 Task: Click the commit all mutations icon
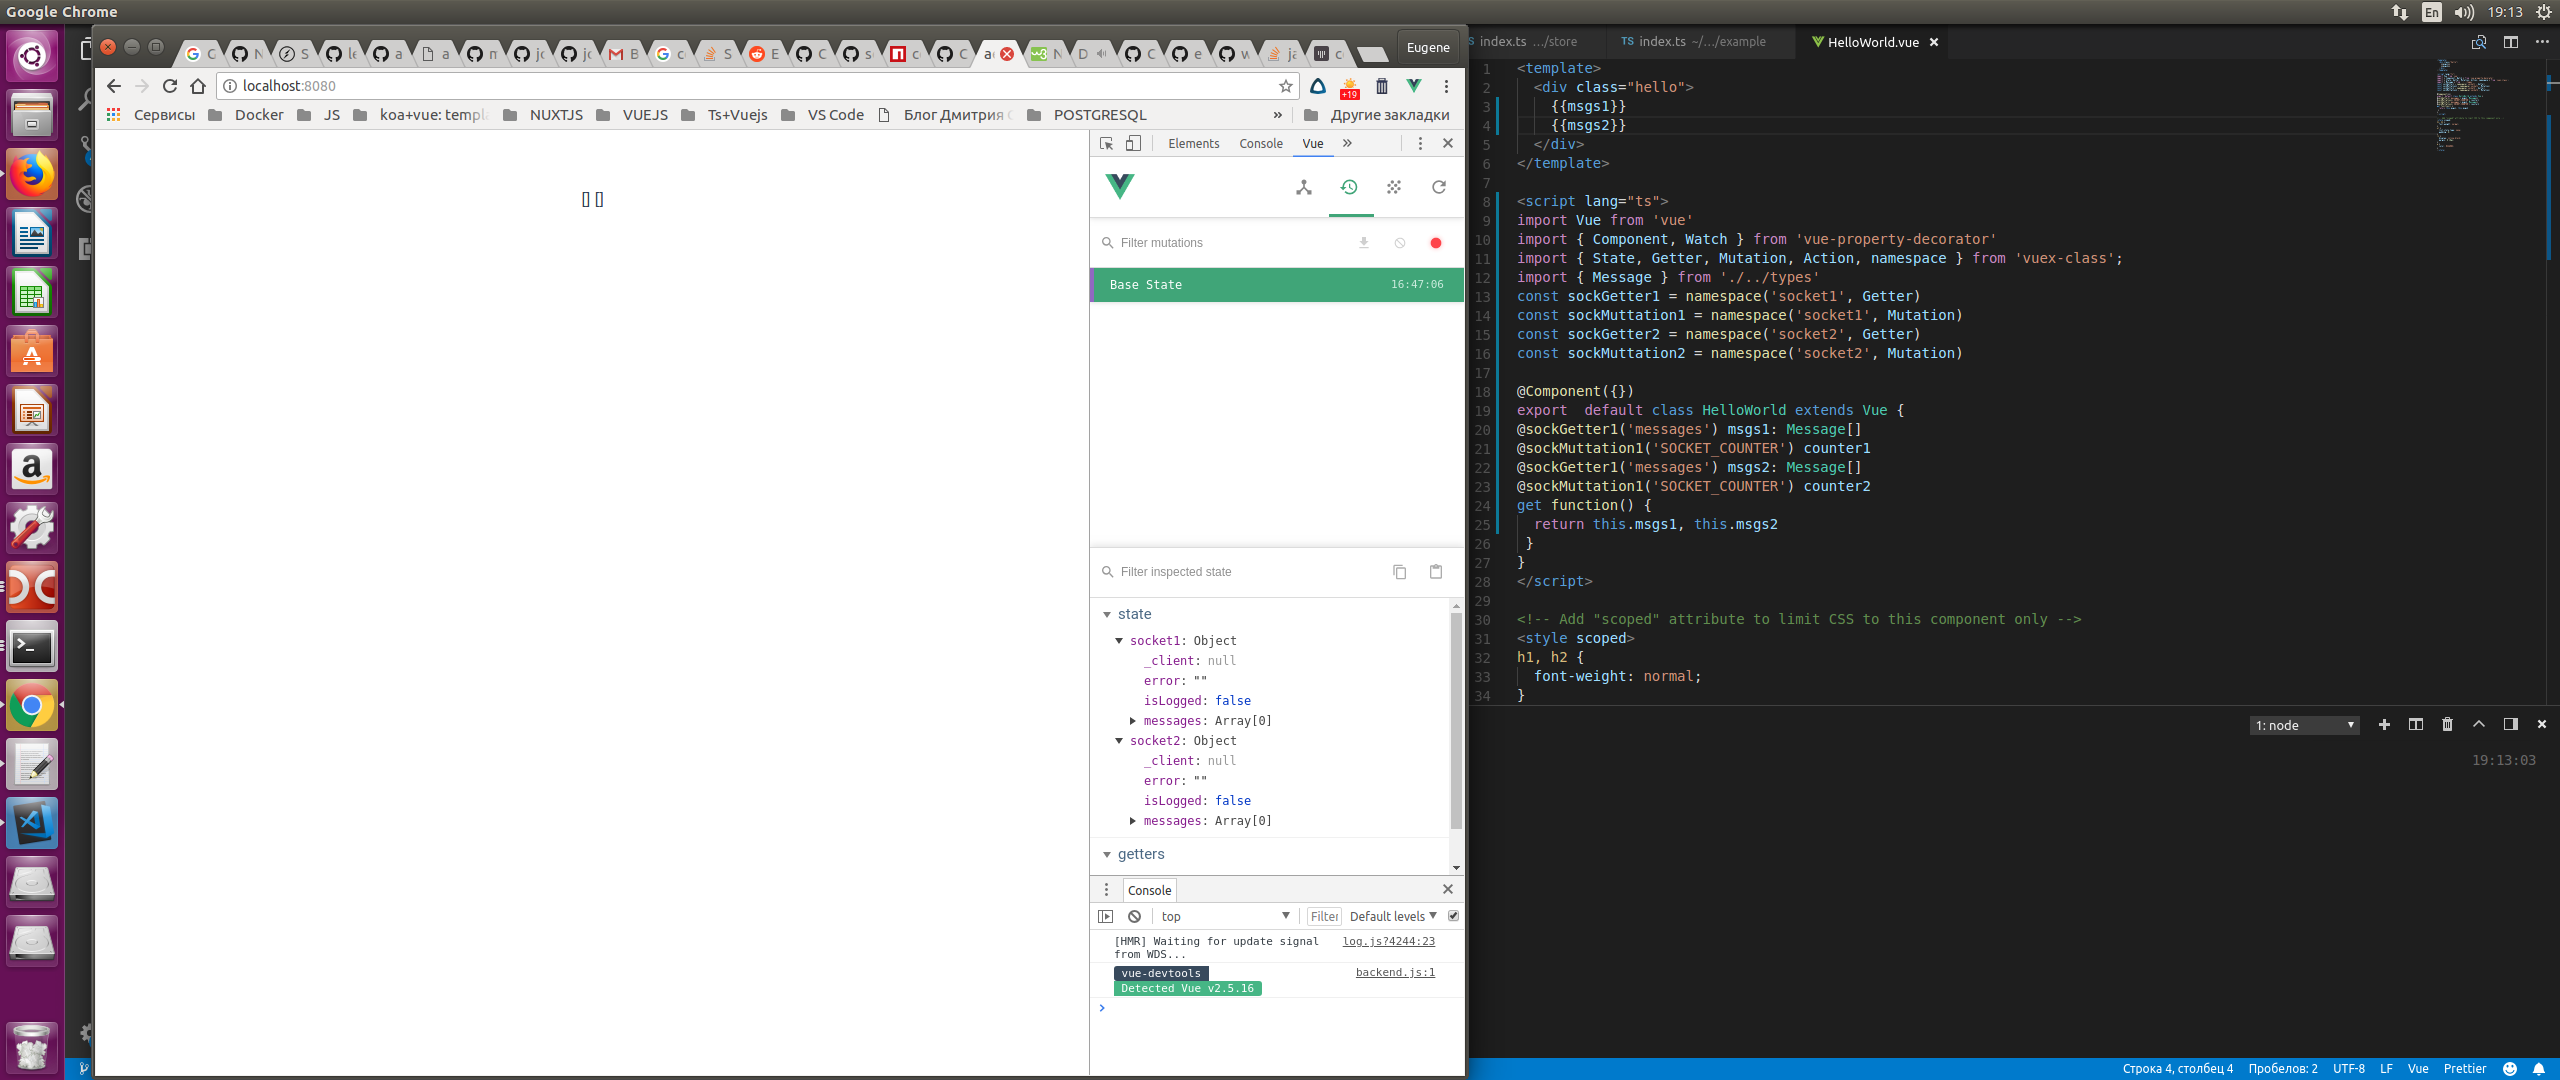pos(1364,243)
